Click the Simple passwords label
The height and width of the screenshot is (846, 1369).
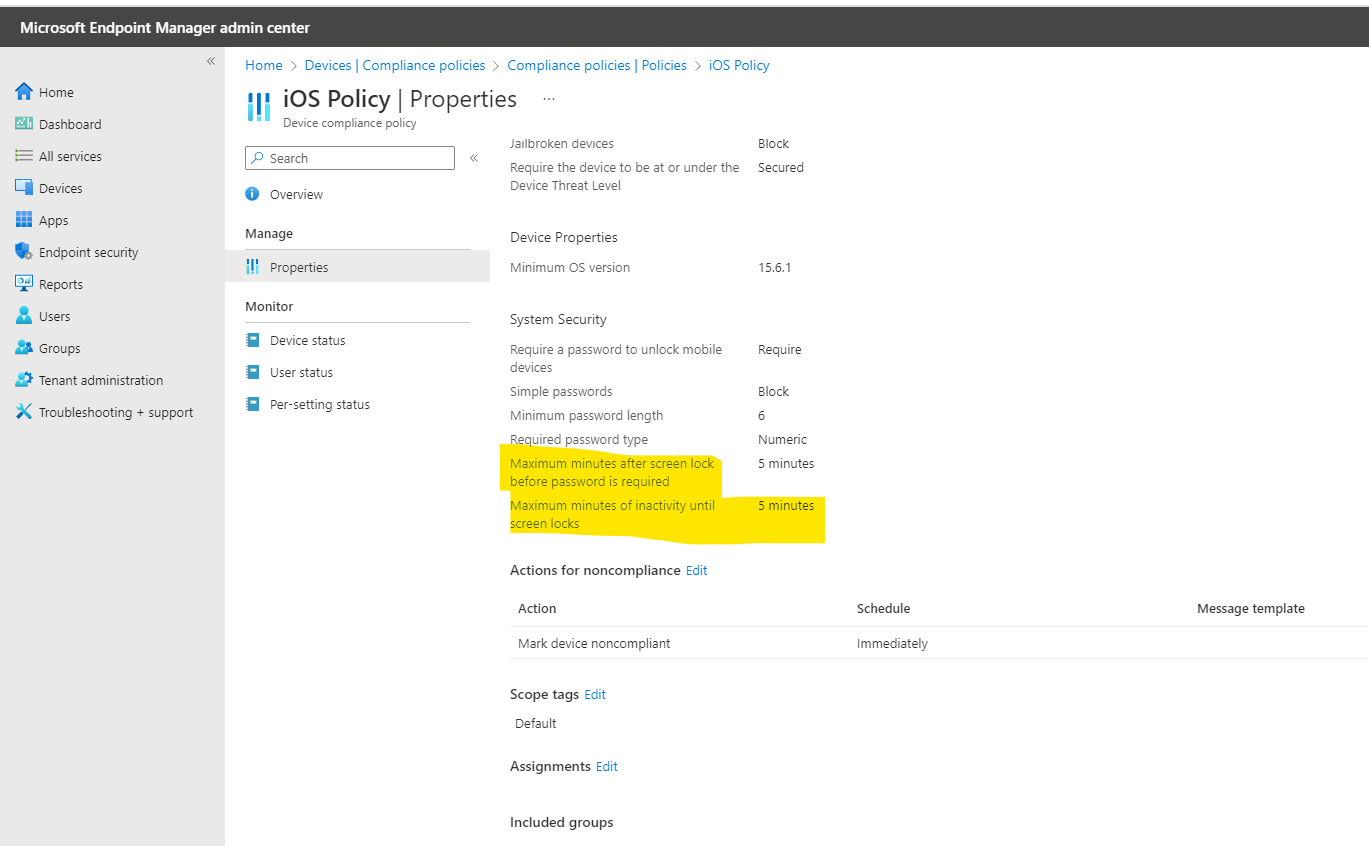pyautogui.click(x=561, y=391)
